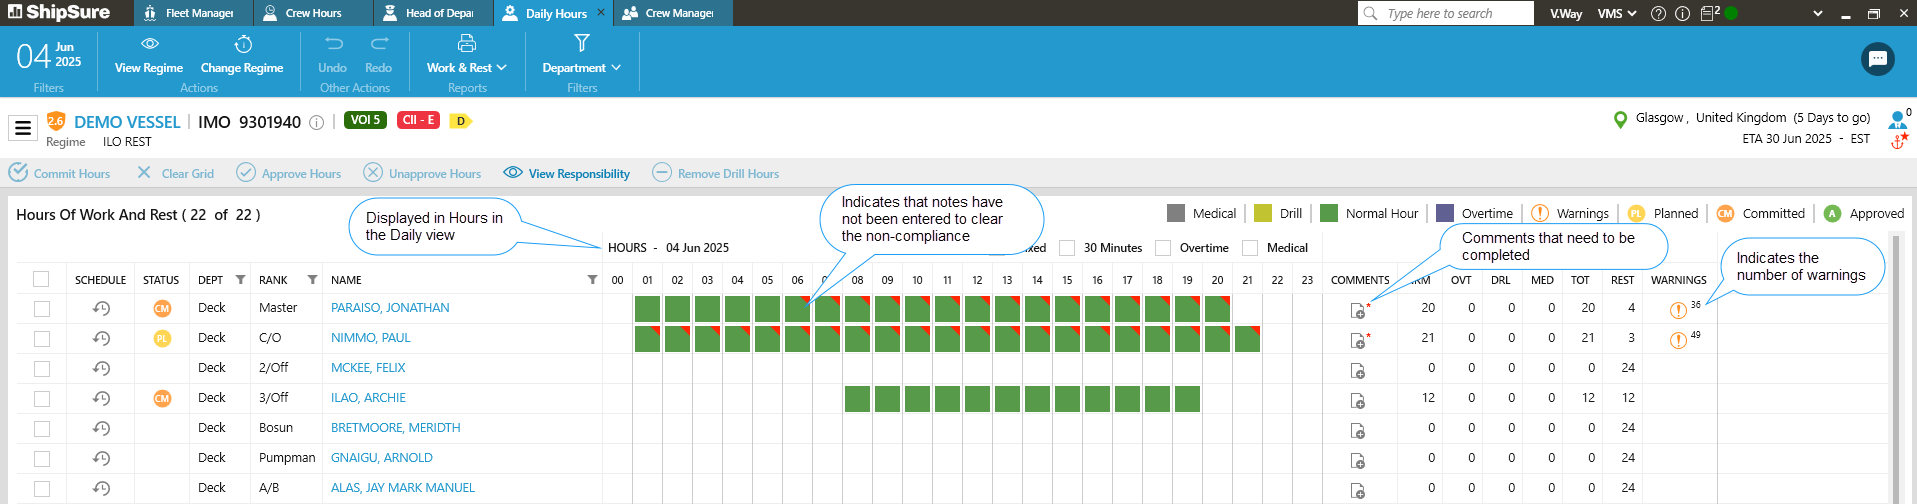1917x504 pixels.
Task: Enable the 30 Minutes checkbox
Action: 1067,248
